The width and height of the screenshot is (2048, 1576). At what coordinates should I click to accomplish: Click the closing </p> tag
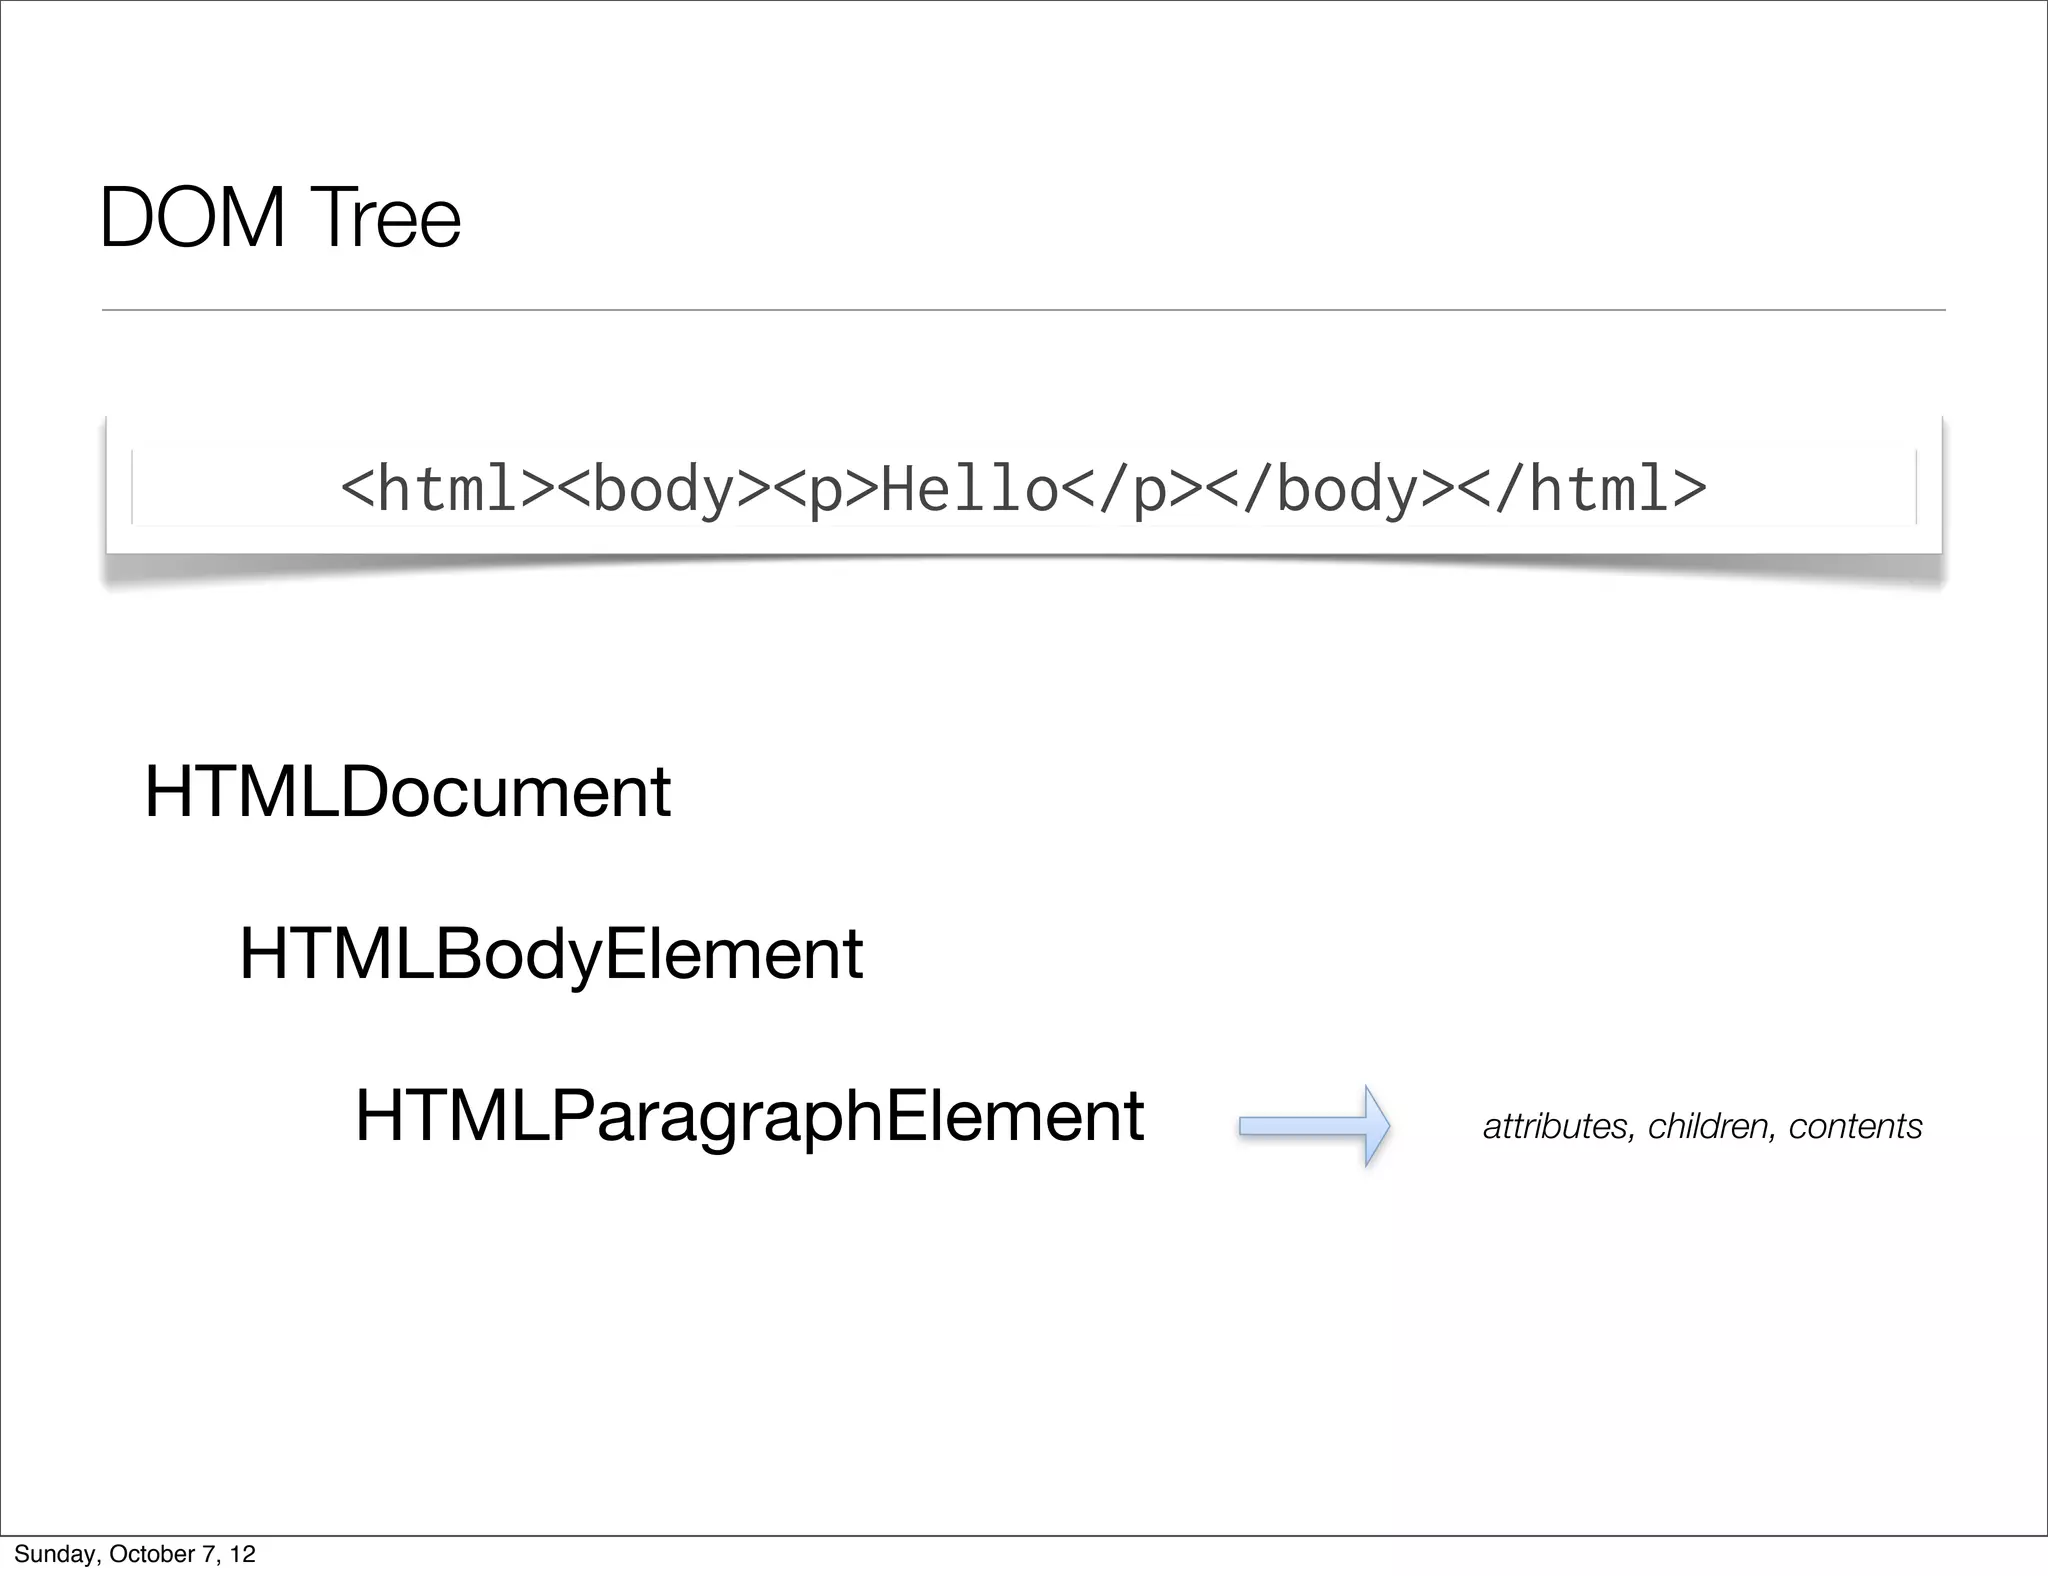(1132, 489)
